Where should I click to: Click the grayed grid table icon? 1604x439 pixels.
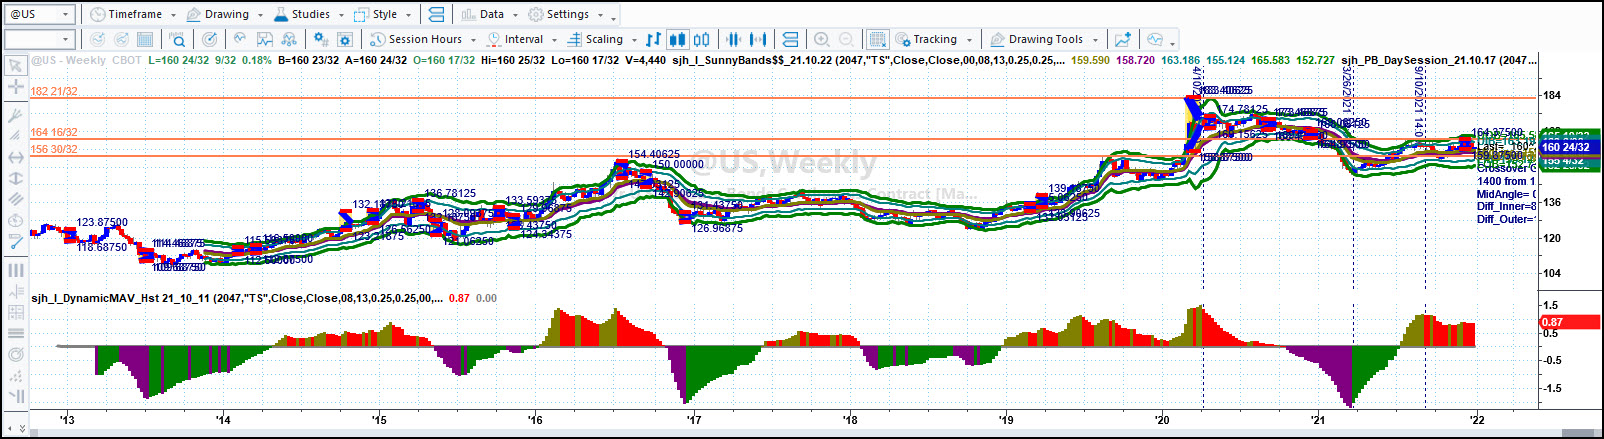point(145,39)
